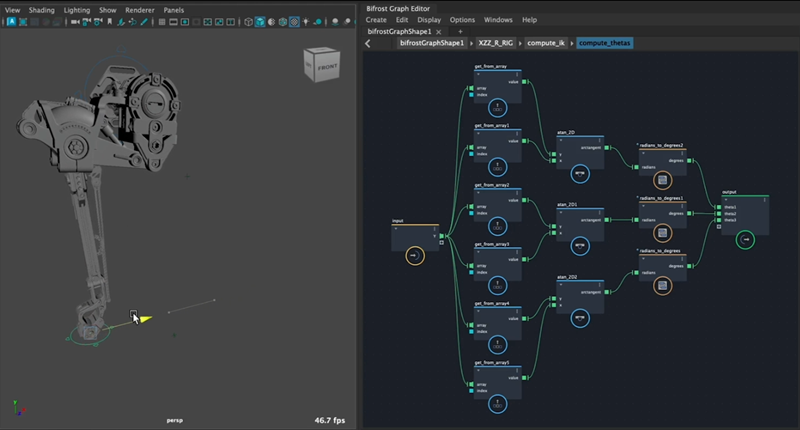The height and width of the screenshot is (430, 800).
Task: Click the Lock Camera icon in viewport toolbar
Action: point(87,22)
